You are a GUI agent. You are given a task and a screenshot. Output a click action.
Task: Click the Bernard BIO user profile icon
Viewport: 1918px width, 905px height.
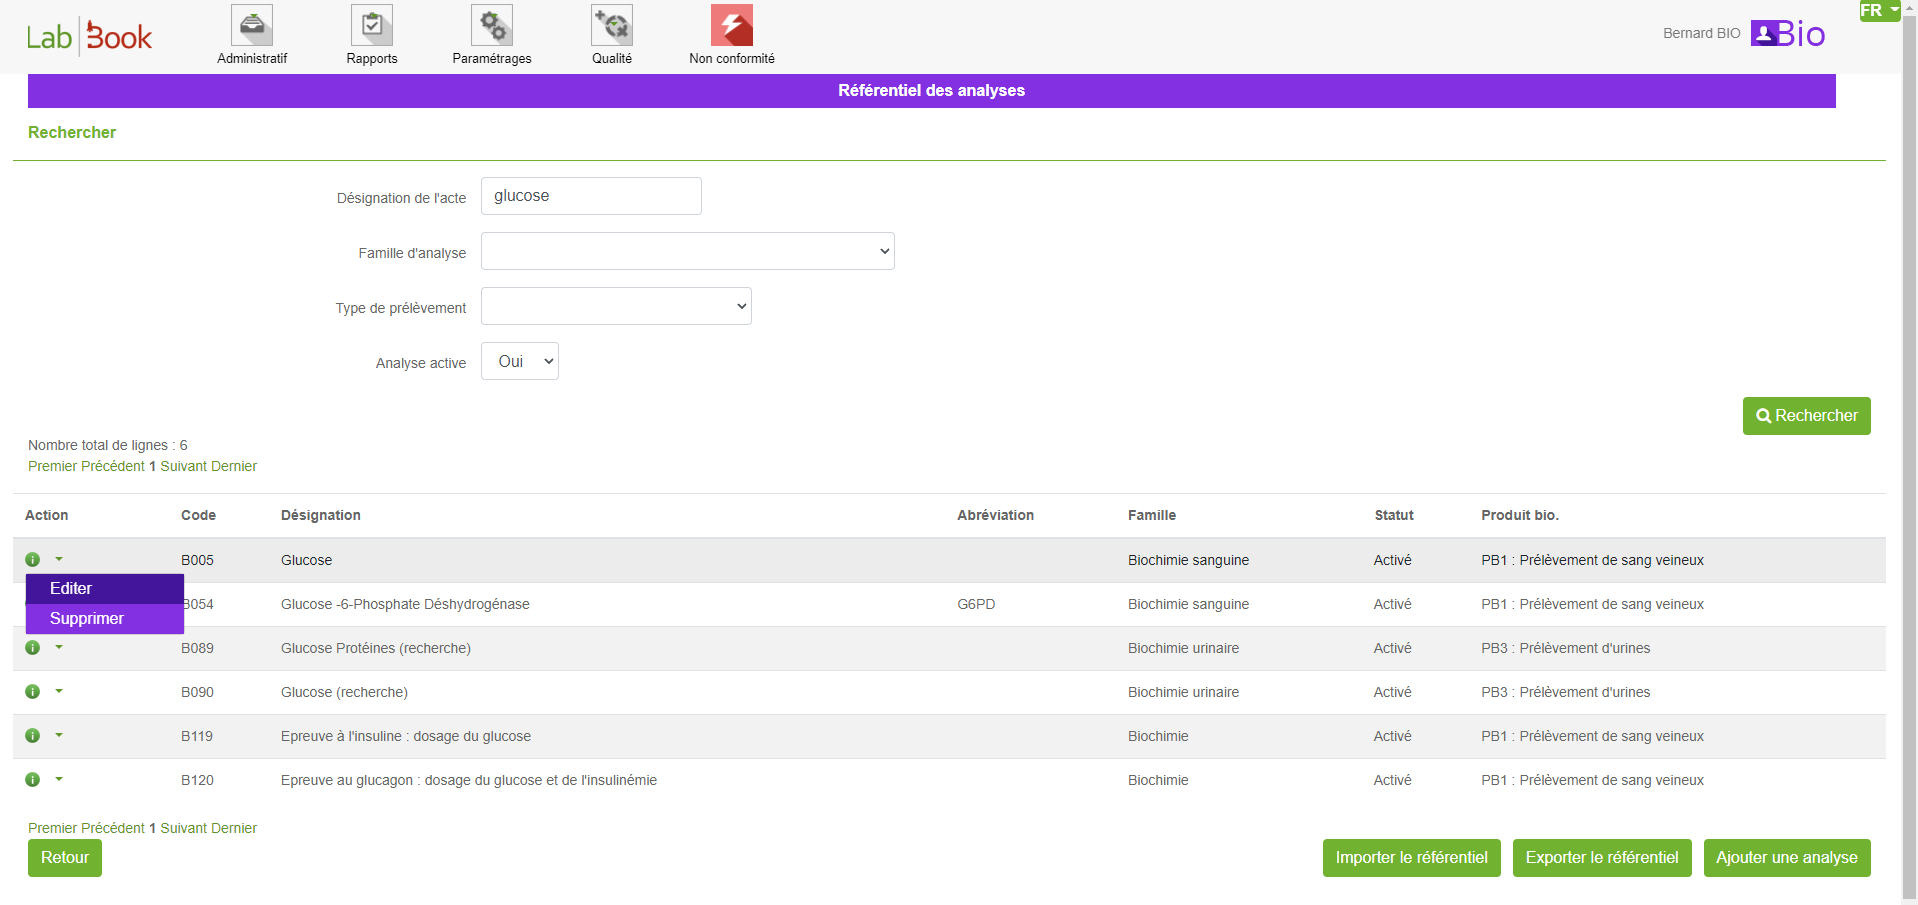[x=1764, y=34]
